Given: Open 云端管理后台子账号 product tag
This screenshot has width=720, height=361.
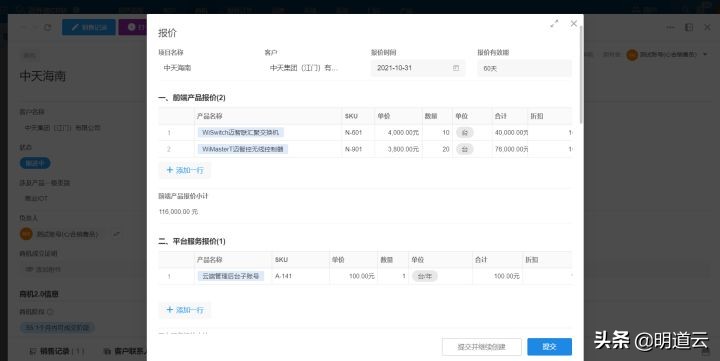Looking at the screenshot, I should click(231, 276).
